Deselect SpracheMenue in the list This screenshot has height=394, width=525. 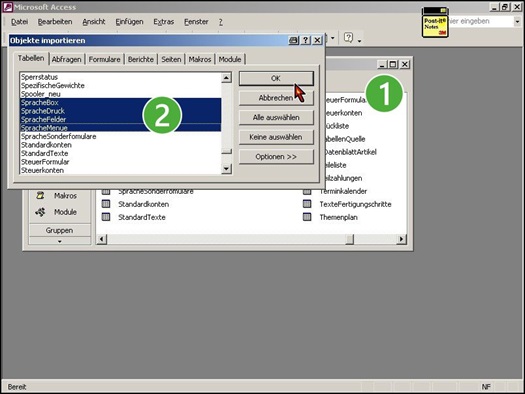(x=121, y=128)
